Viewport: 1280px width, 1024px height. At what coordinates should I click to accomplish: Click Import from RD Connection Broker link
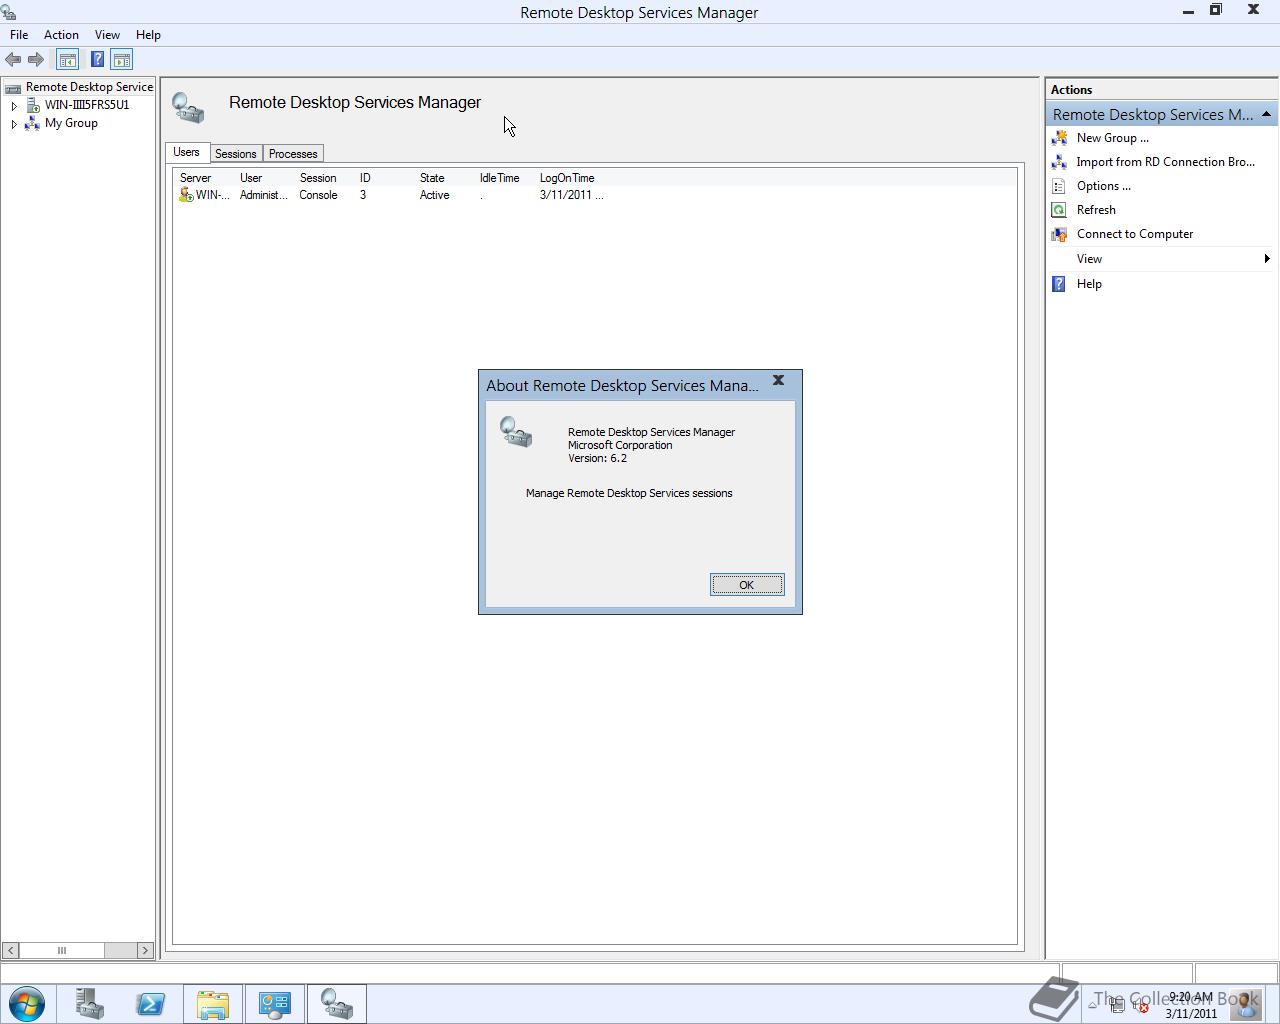click(1165, 162)
